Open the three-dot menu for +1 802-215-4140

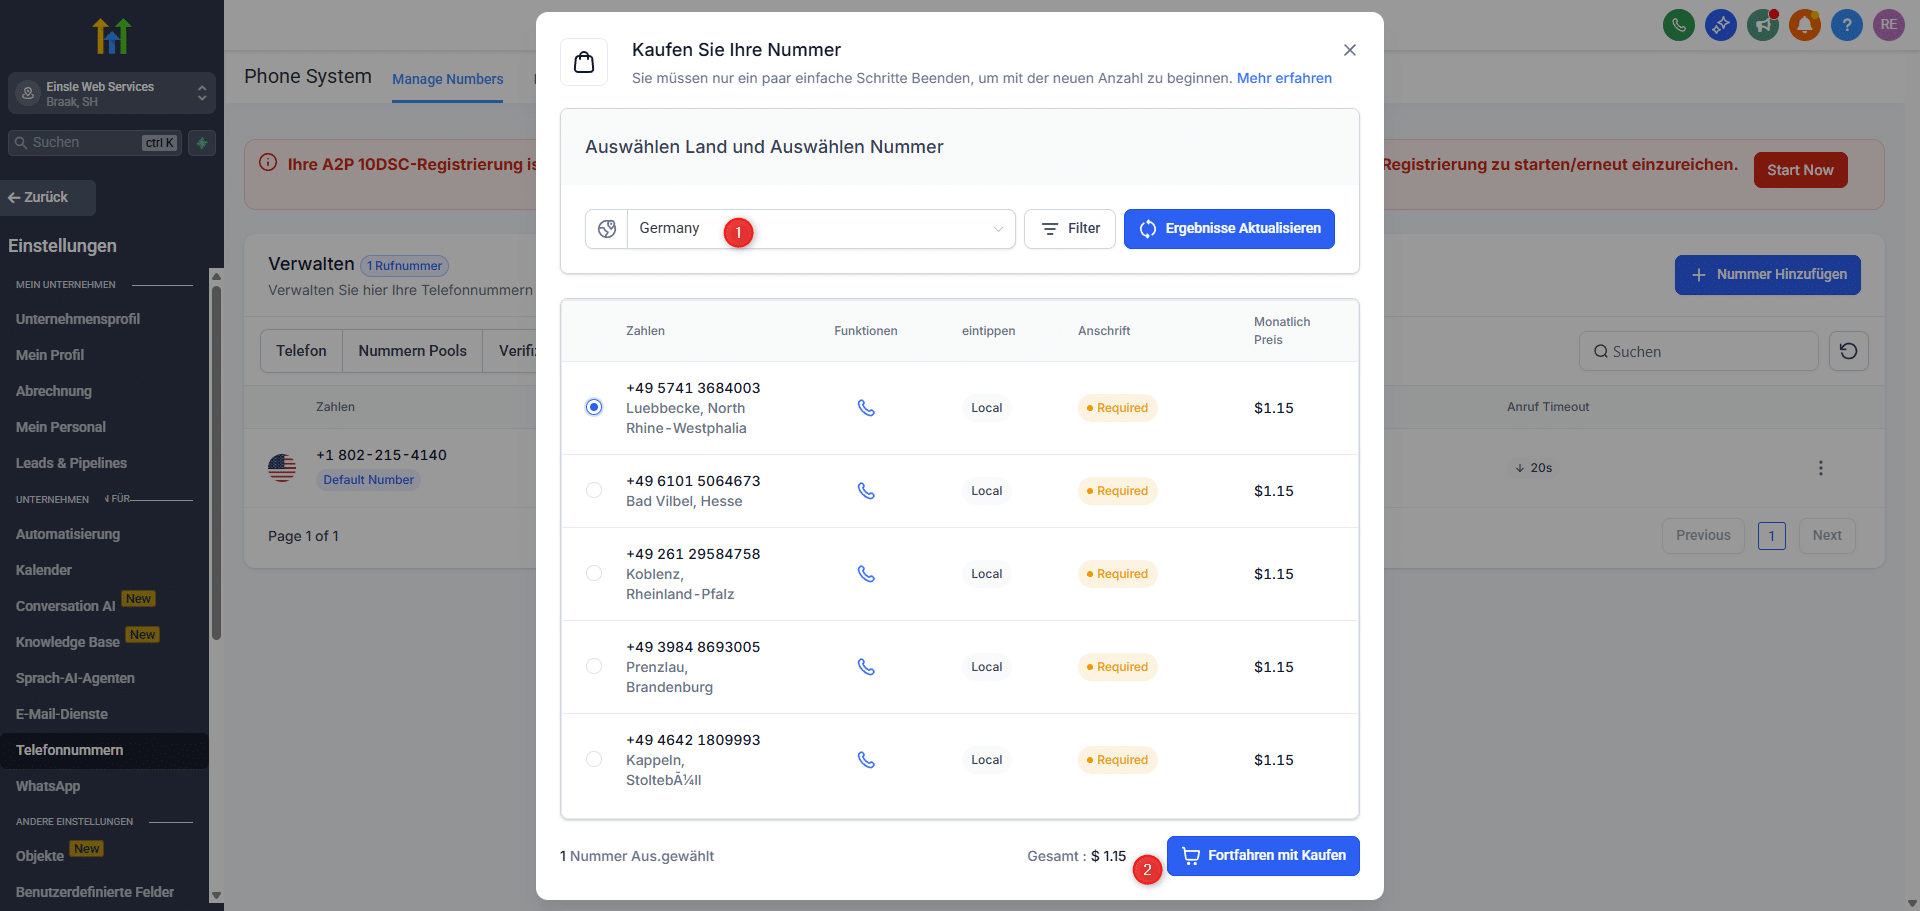tap(1820, 468)
